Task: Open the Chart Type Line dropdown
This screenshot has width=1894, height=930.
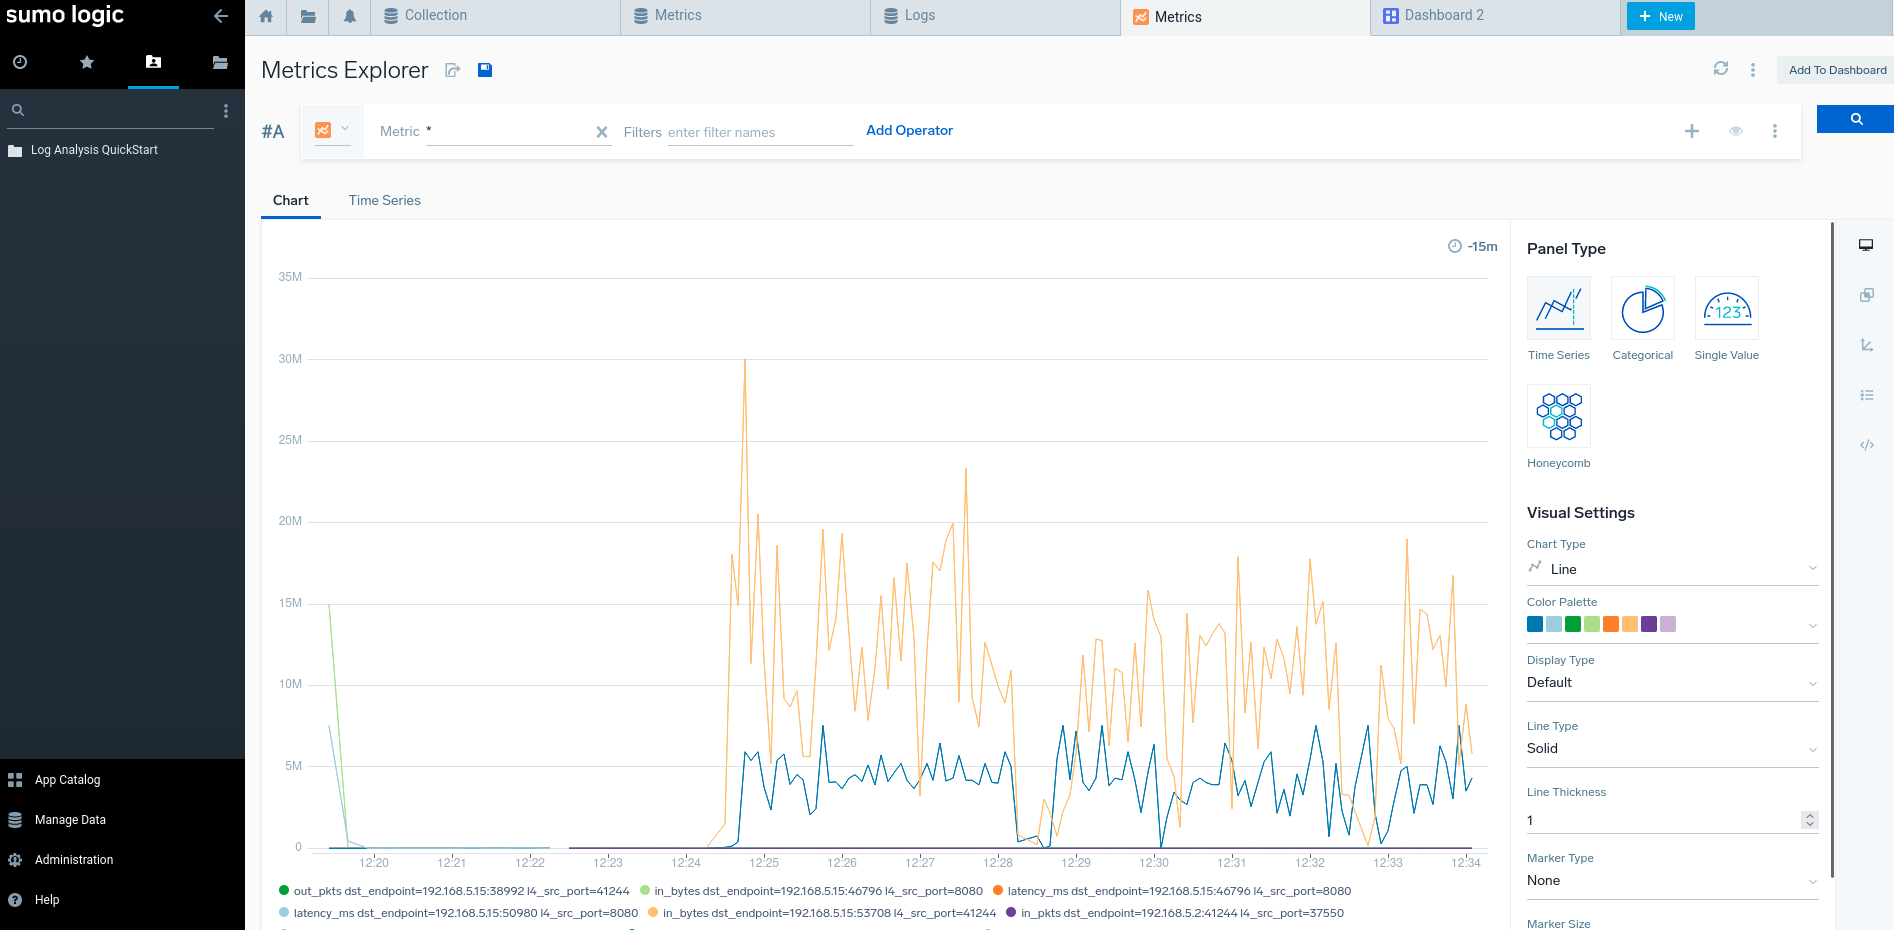Action: [x=1672, y=569]
